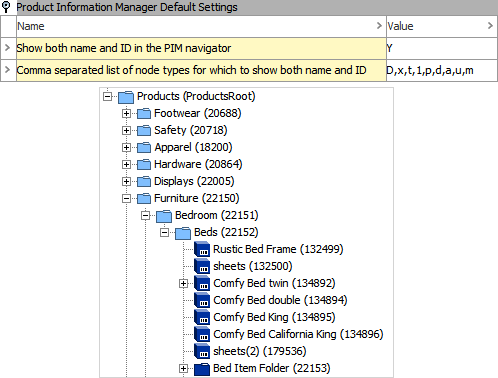Select the Footwear folder icon

pyautogui.click(x=144, y=113)
